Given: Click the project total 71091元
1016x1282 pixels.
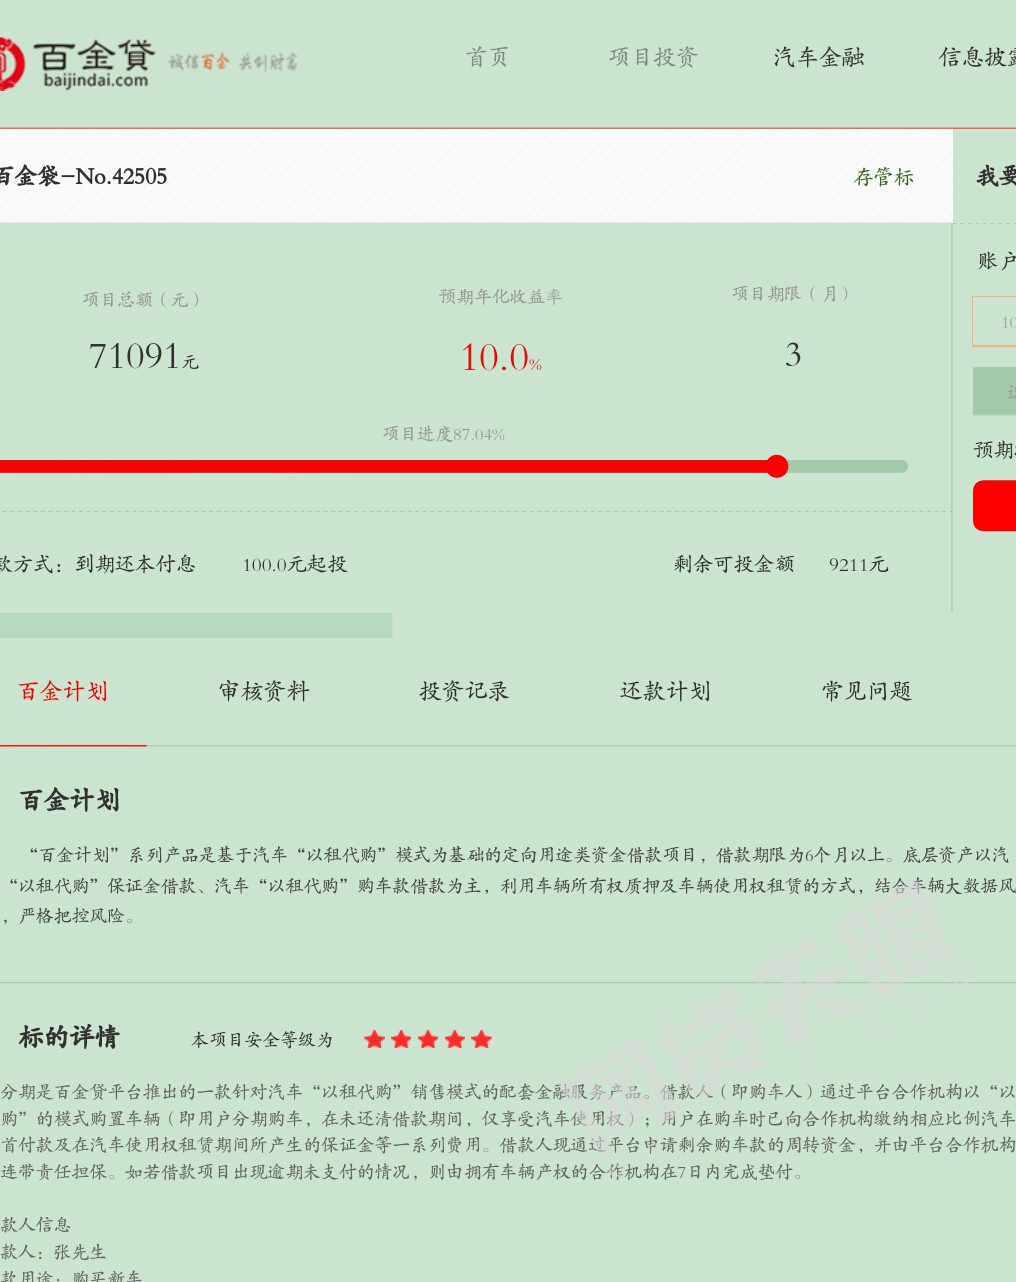Looking at the screenshot, I should pyautogui.click(x=144, y=356).
